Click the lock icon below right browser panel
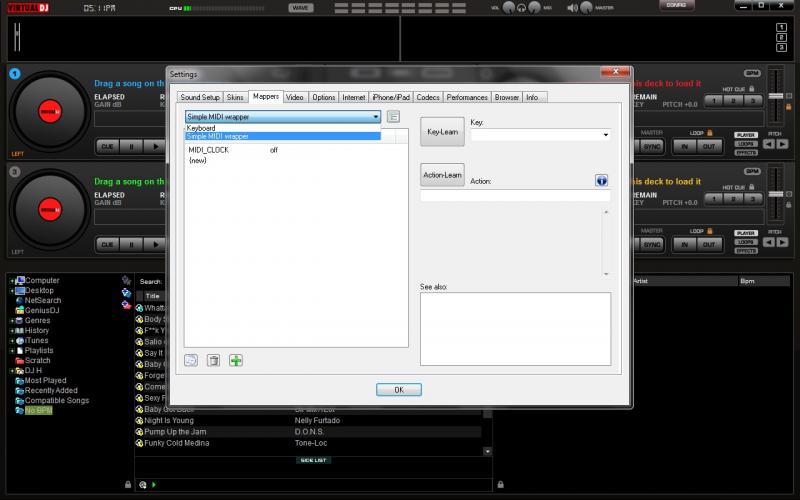The image size is (800, 500). pos(501,484)
